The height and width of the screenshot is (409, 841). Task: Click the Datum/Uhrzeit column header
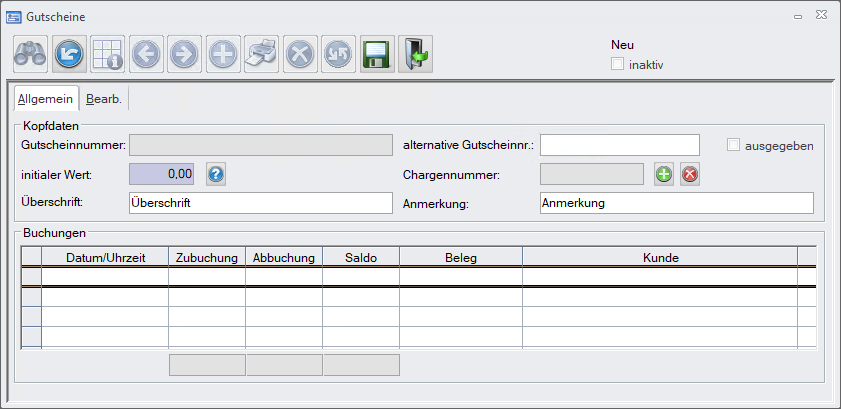coord(105,257)
